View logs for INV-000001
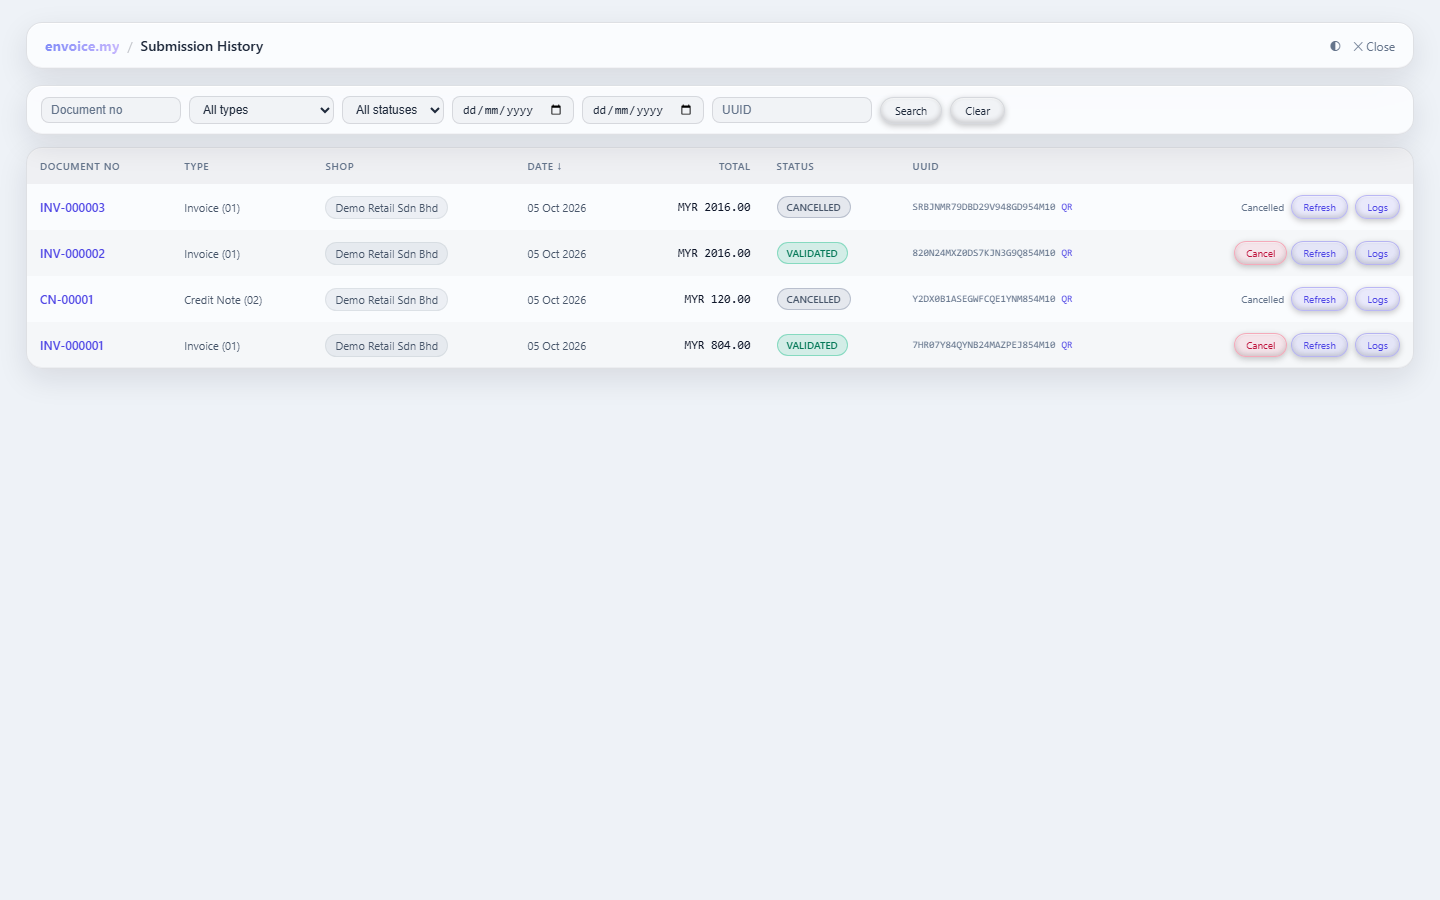This screenshot has height=900, width=1440. coord(1377,346)
